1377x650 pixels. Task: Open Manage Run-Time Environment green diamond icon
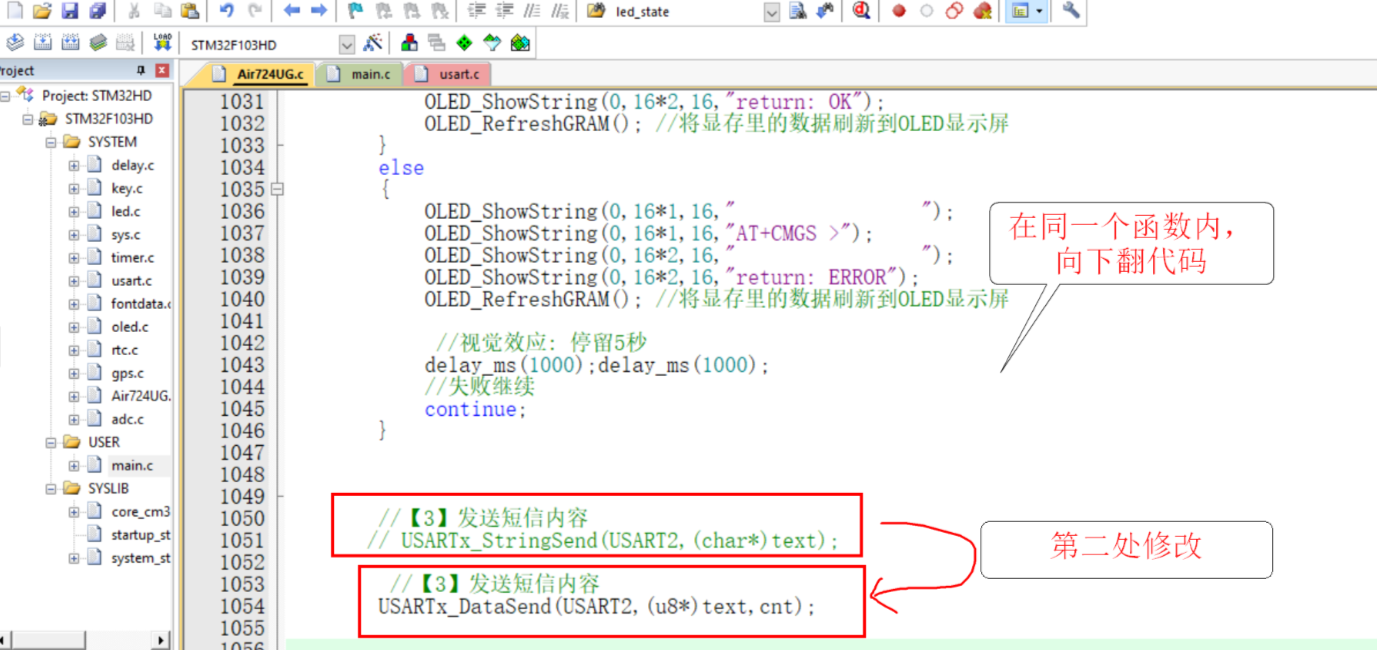[464, 43]
